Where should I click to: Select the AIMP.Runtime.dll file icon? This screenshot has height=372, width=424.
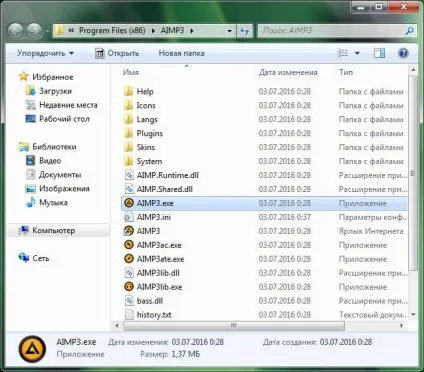[129, 175]
